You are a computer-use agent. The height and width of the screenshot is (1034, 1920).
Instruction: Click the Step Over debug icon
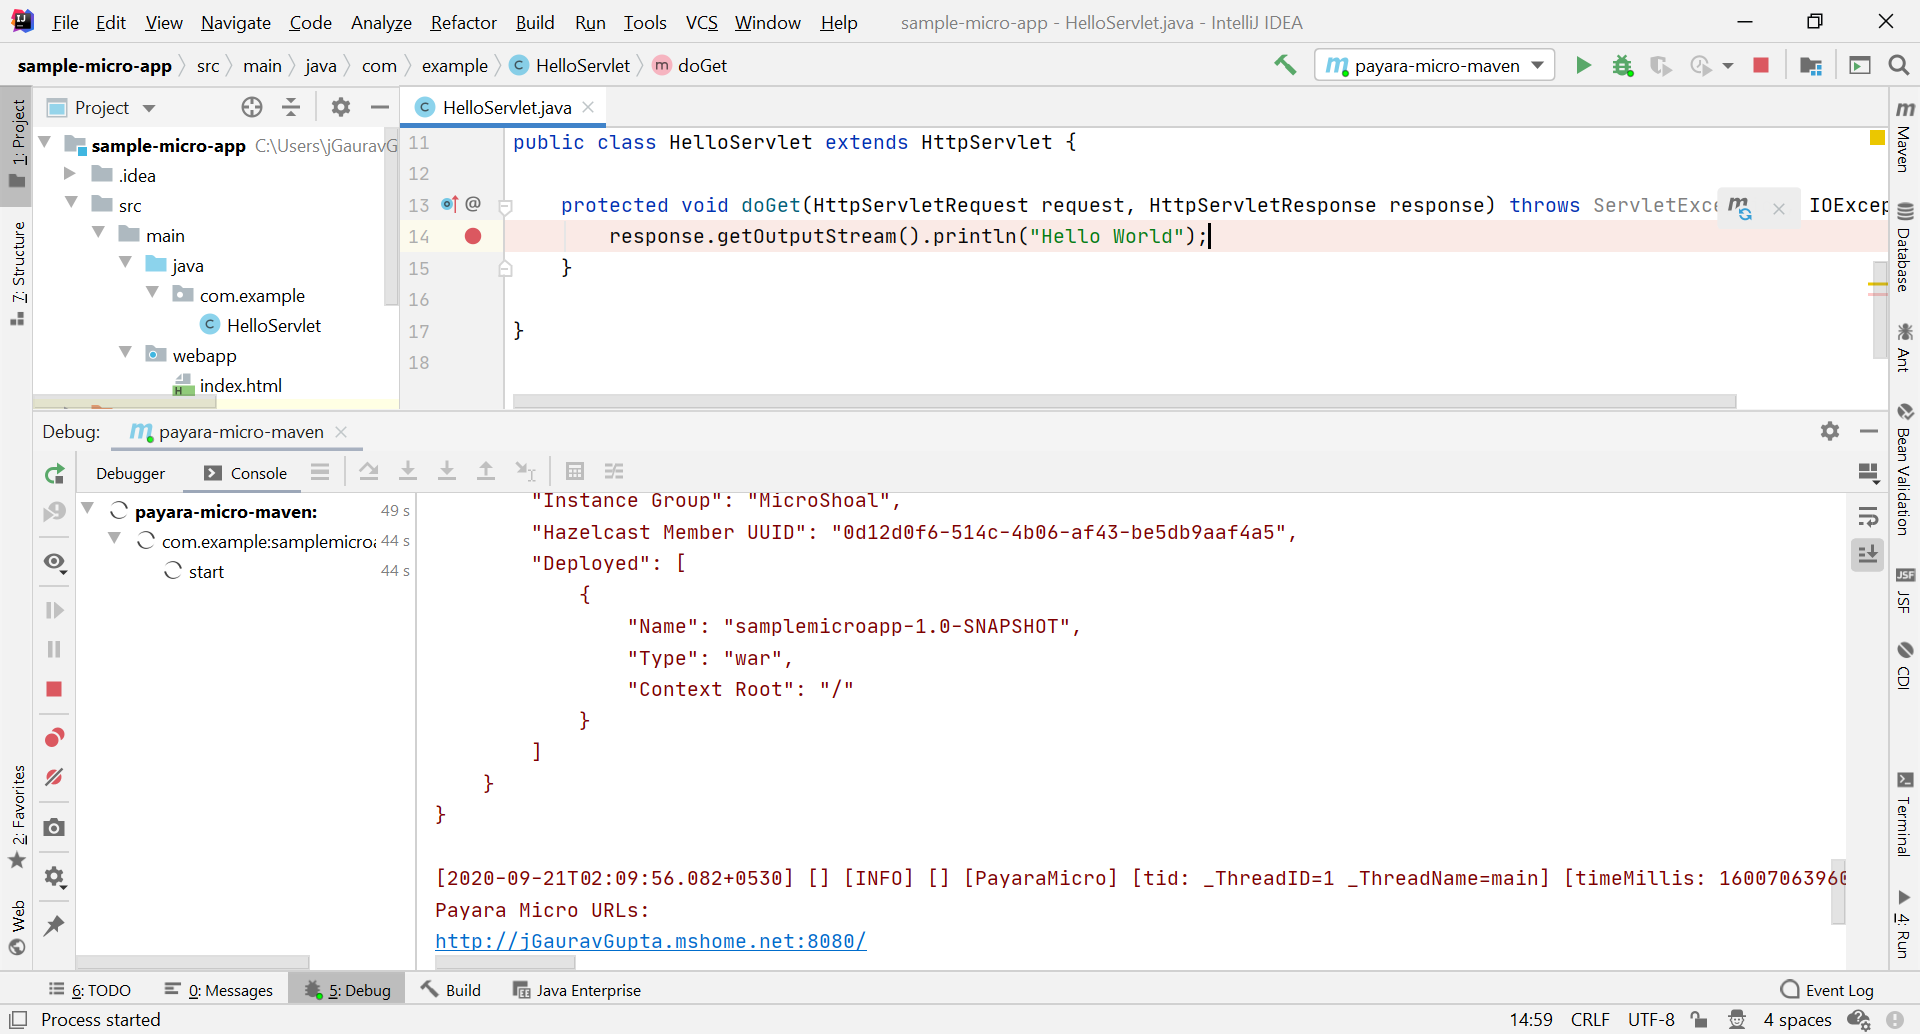(369, 472)
